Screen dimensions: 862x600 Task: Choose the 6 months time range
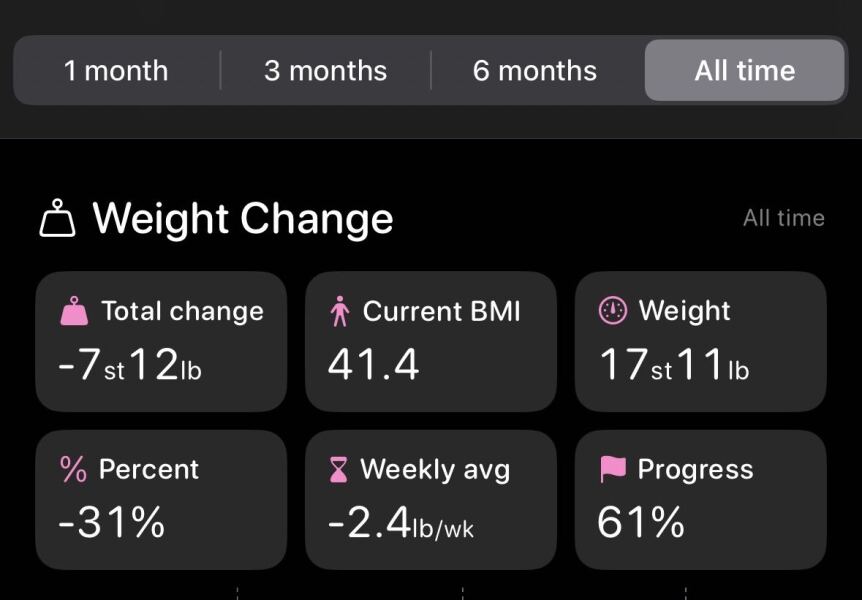click(x=535, y=71)
